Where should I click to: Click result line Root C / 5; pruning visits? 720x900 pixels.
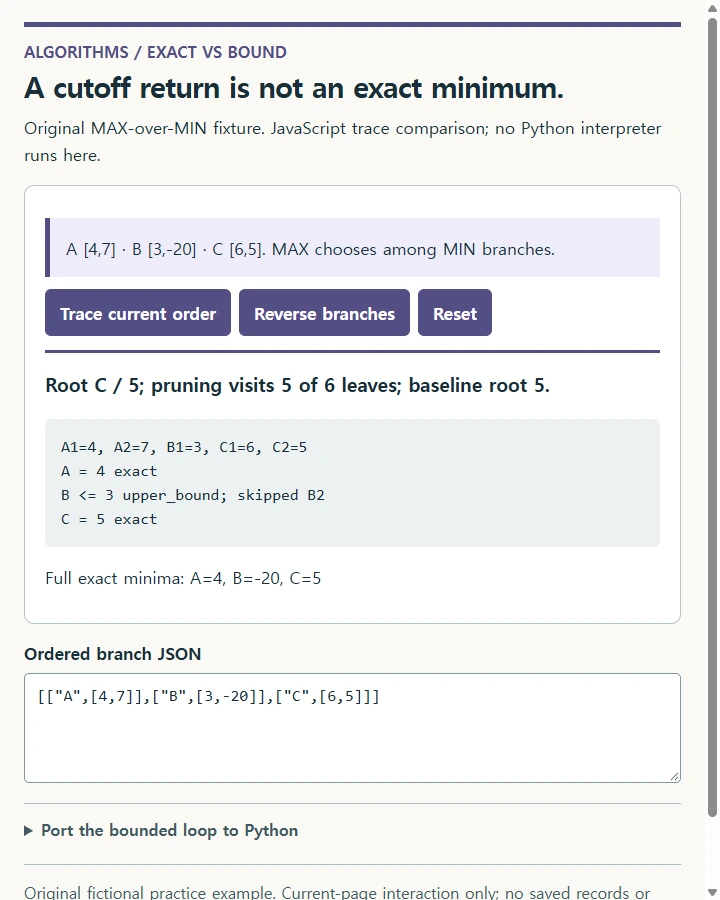(297, 385)
